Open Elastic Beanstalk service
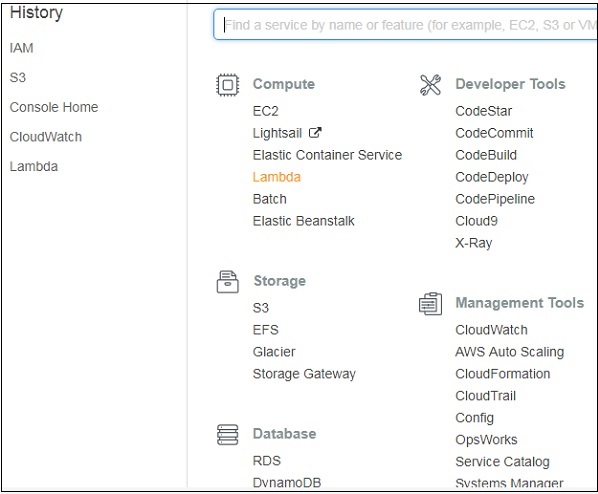 [x=304, y=221]
